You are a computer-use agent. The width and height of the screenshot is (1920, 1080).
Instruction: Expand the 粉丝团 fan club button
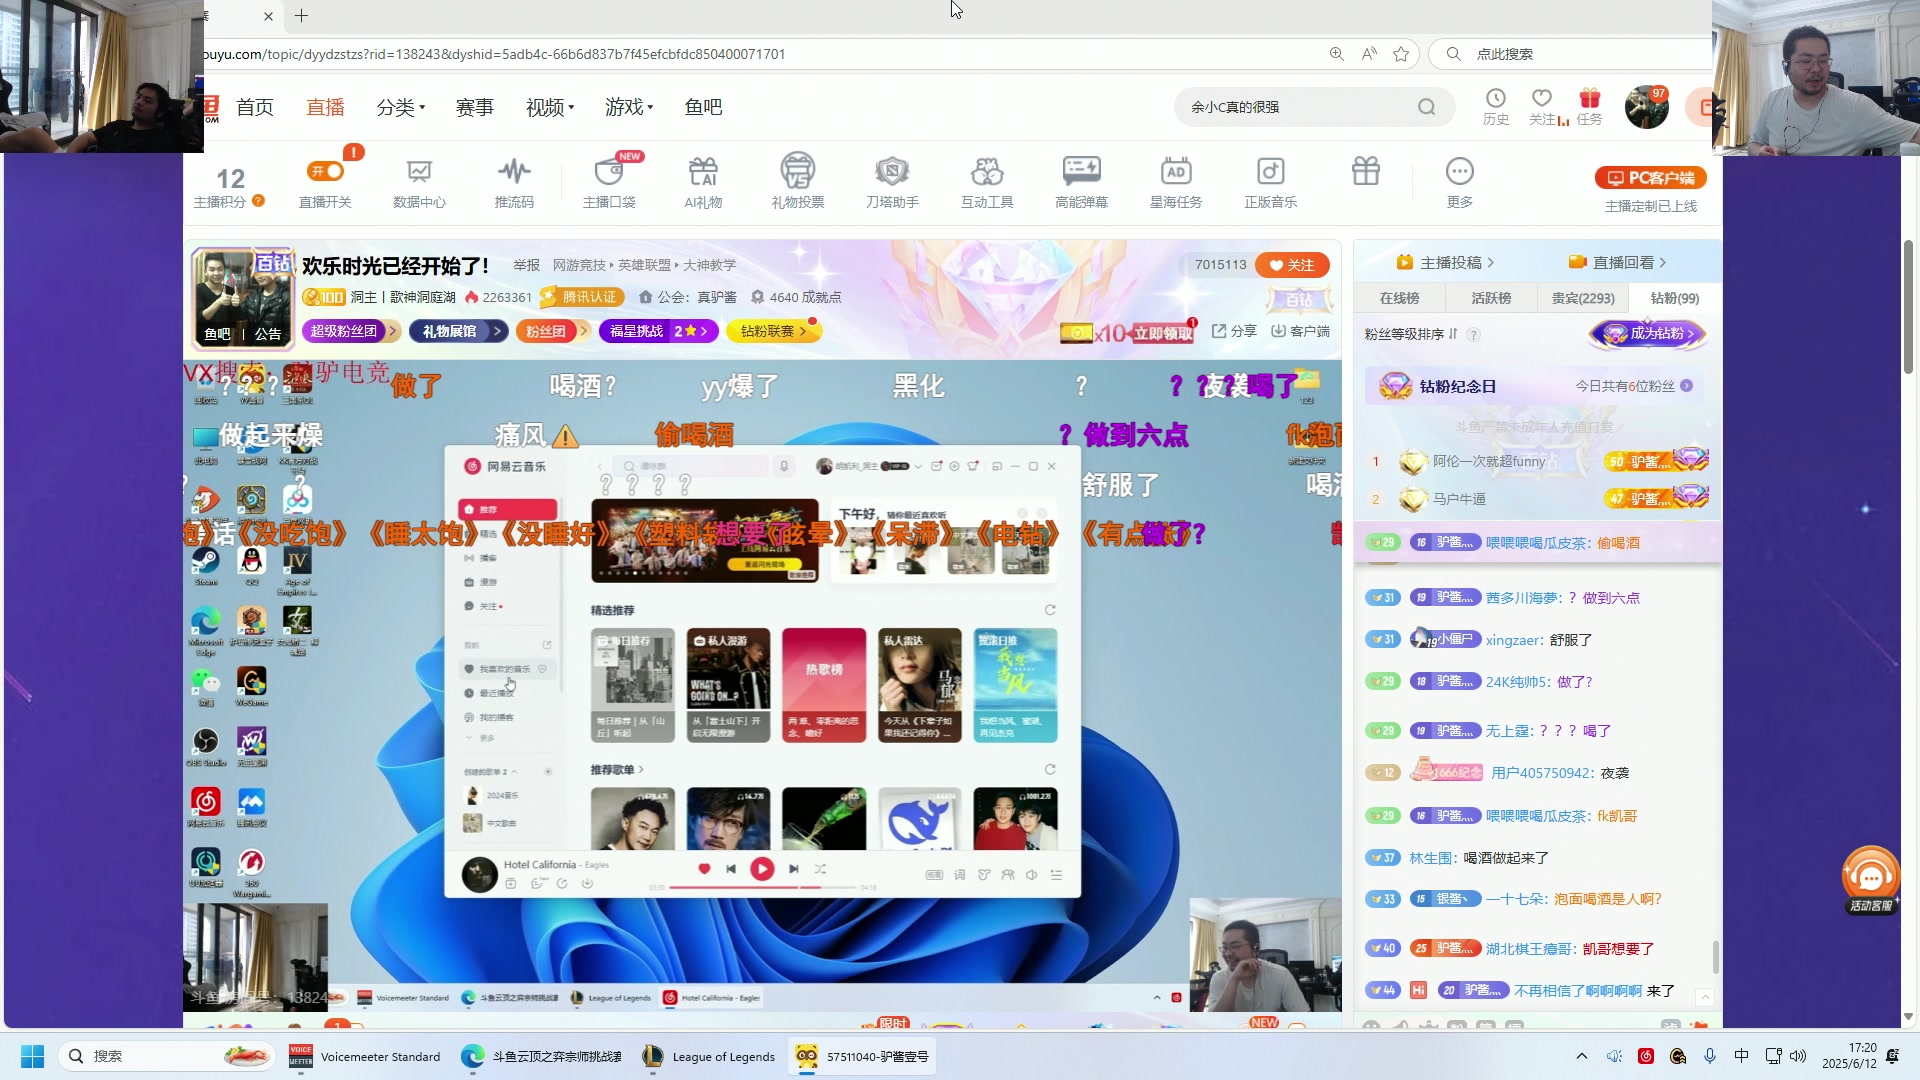553,331
